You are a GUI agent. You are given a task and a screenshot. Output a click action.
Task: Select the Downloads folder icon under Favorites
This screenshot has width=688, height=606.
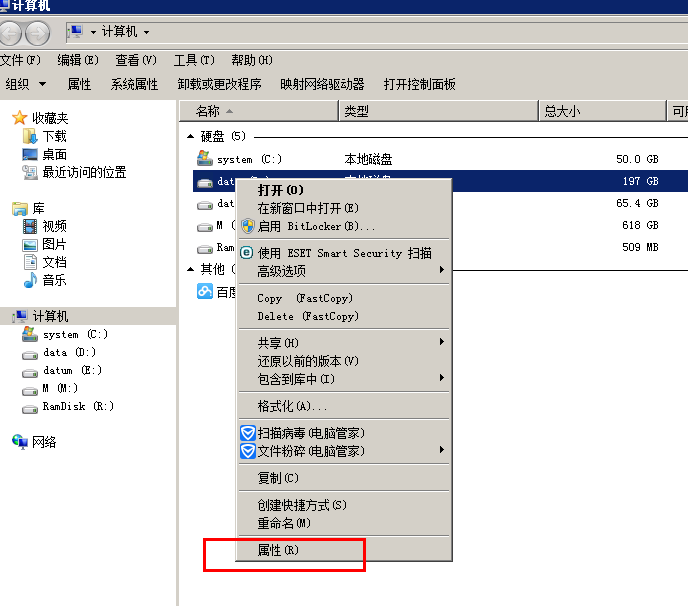(30, 136)
